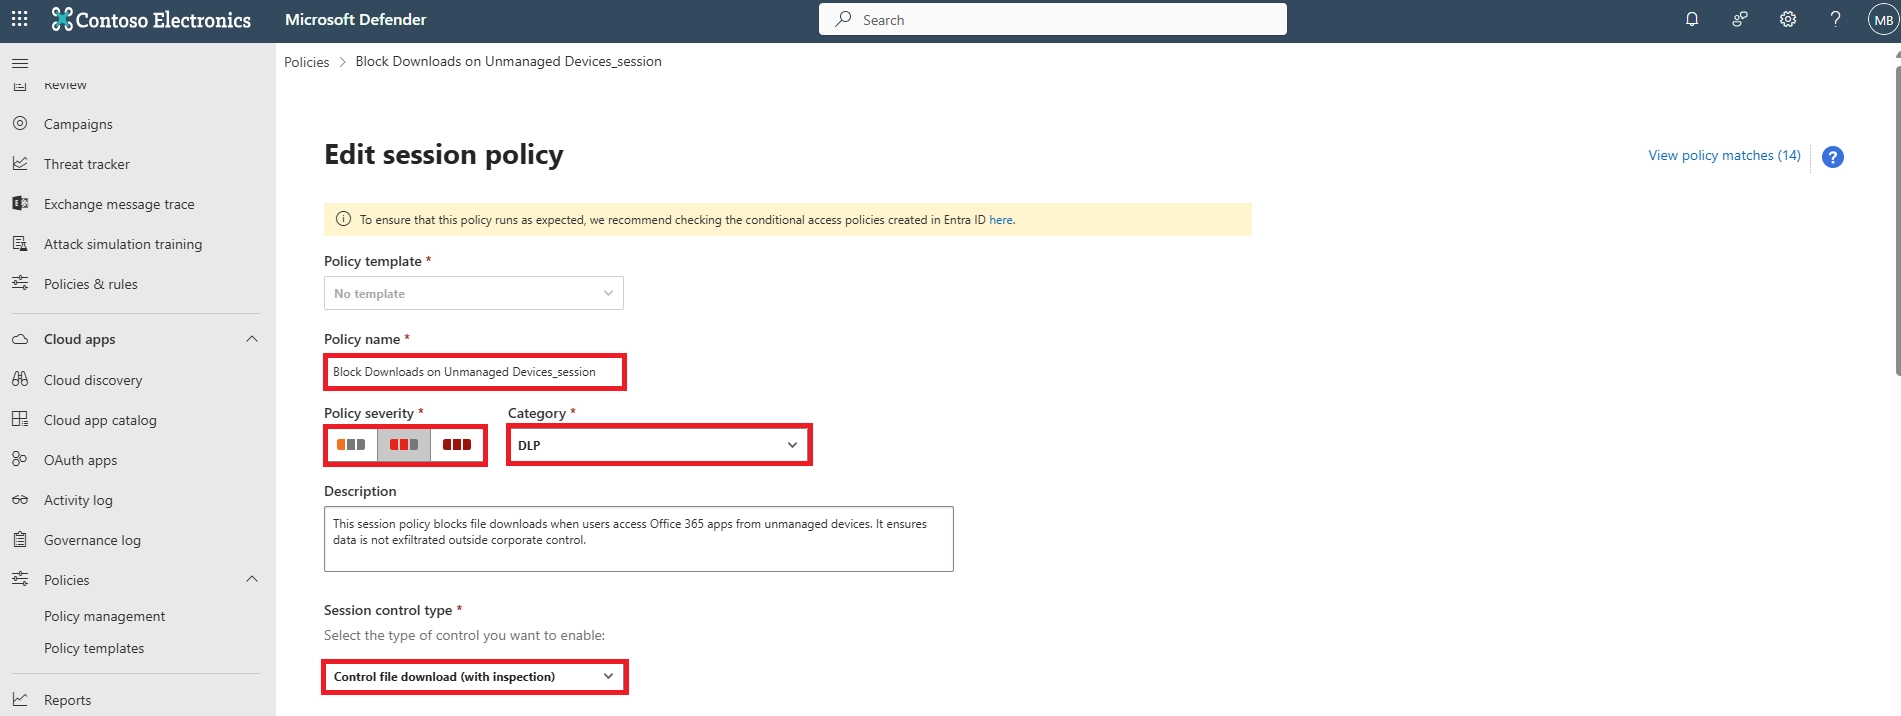
Task: Click the Description text area
Action: (x=639, y=539)
